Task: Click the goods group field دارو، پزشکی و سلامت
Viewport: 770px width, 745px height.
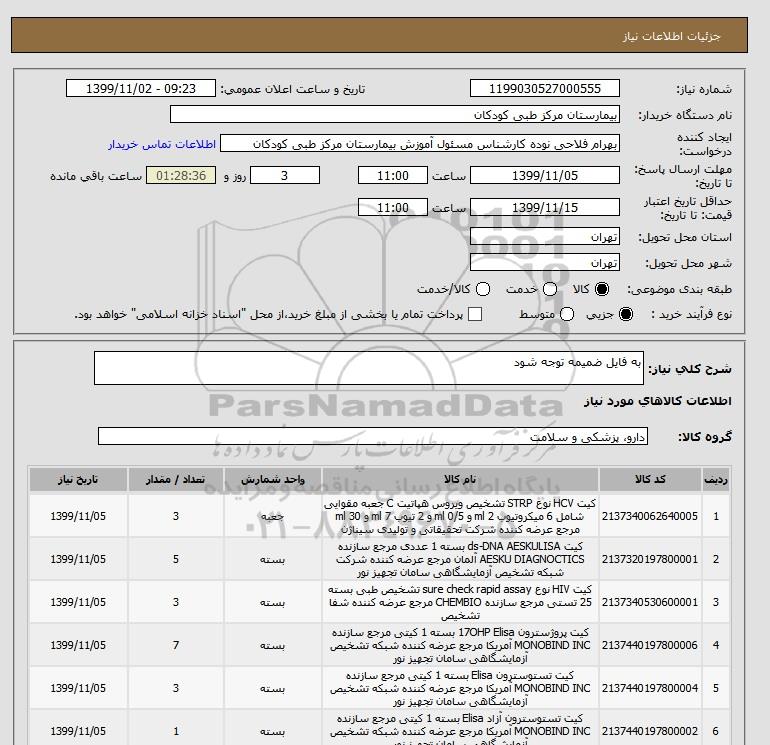Action: pos(373,436)
